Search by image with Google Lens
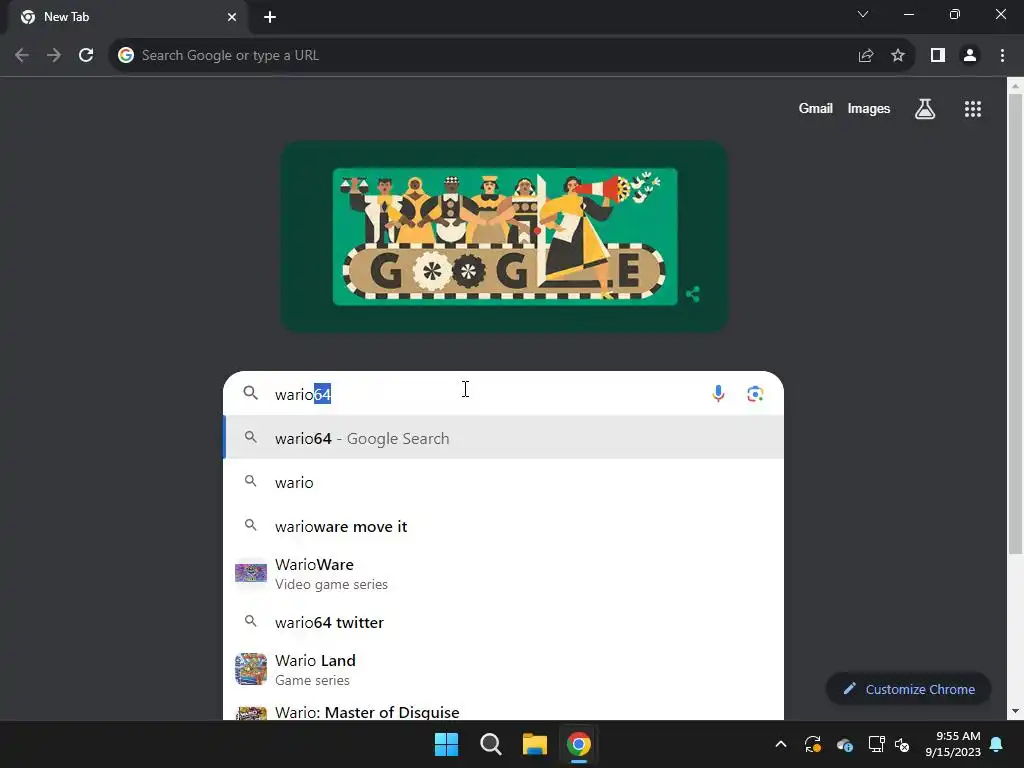This screenshot has height=768, width=1024. coord(756,394)
